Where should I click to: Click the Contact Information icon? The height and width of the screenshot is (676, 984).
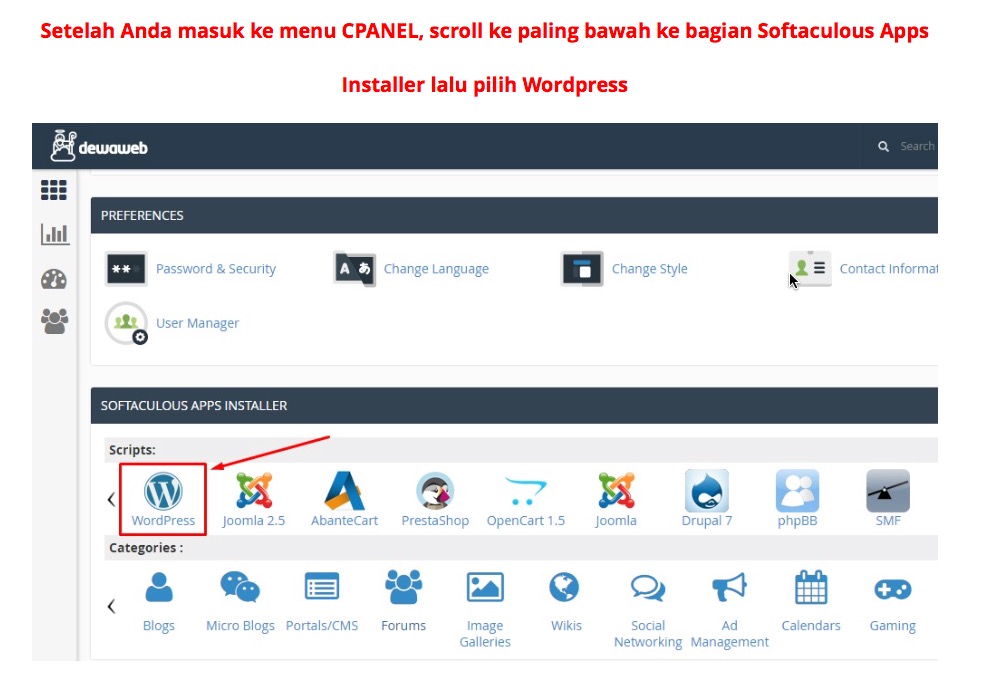[x=810, y=269]
